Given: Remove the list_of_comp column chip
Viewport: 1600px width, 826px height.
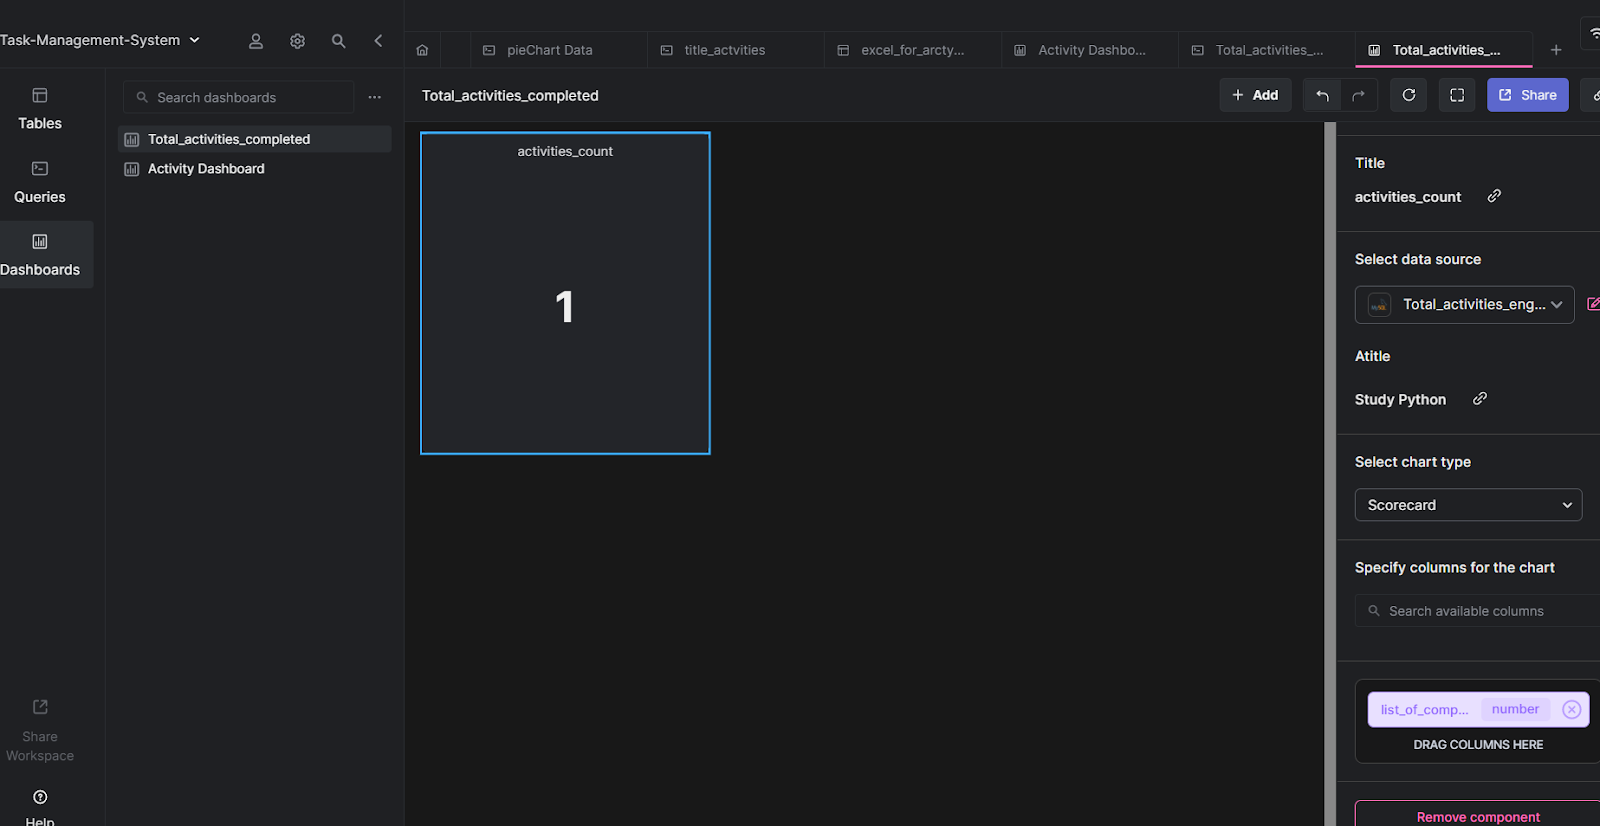Looking at the screenshot, I should [x=1572, y=709].
